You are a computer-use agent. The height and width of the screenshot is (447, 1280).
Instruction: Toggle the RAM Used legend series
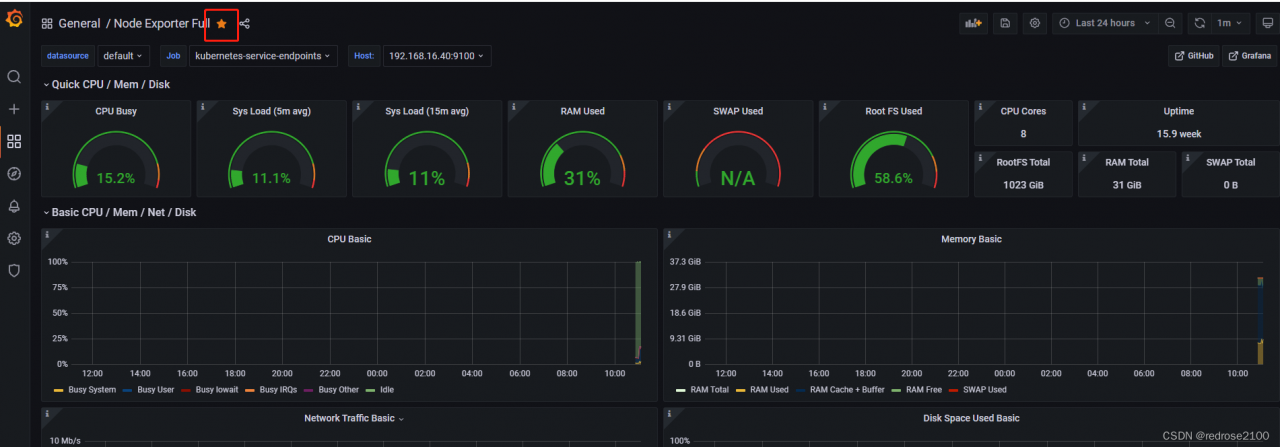tap(762, 389)
